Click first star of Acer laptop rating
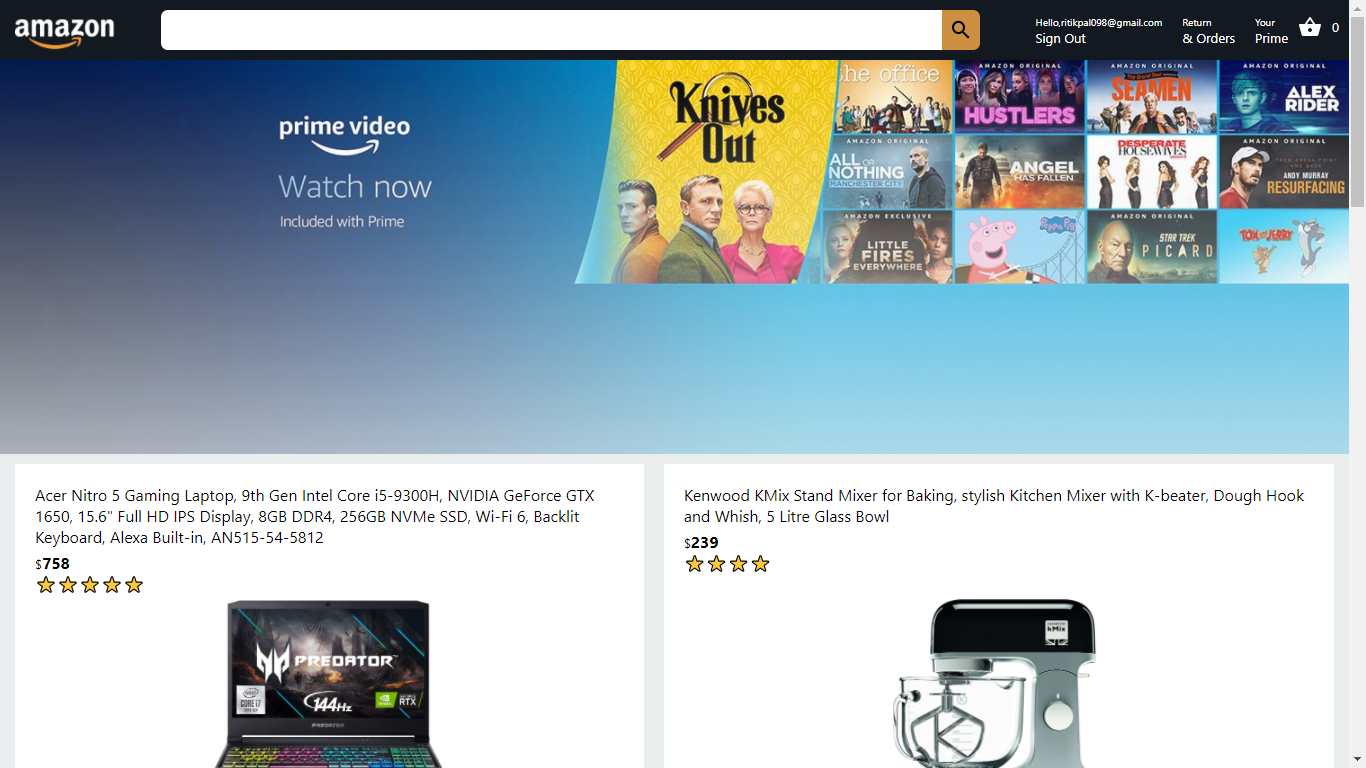The image size is (1366, 768). click(x=46, y=585)
